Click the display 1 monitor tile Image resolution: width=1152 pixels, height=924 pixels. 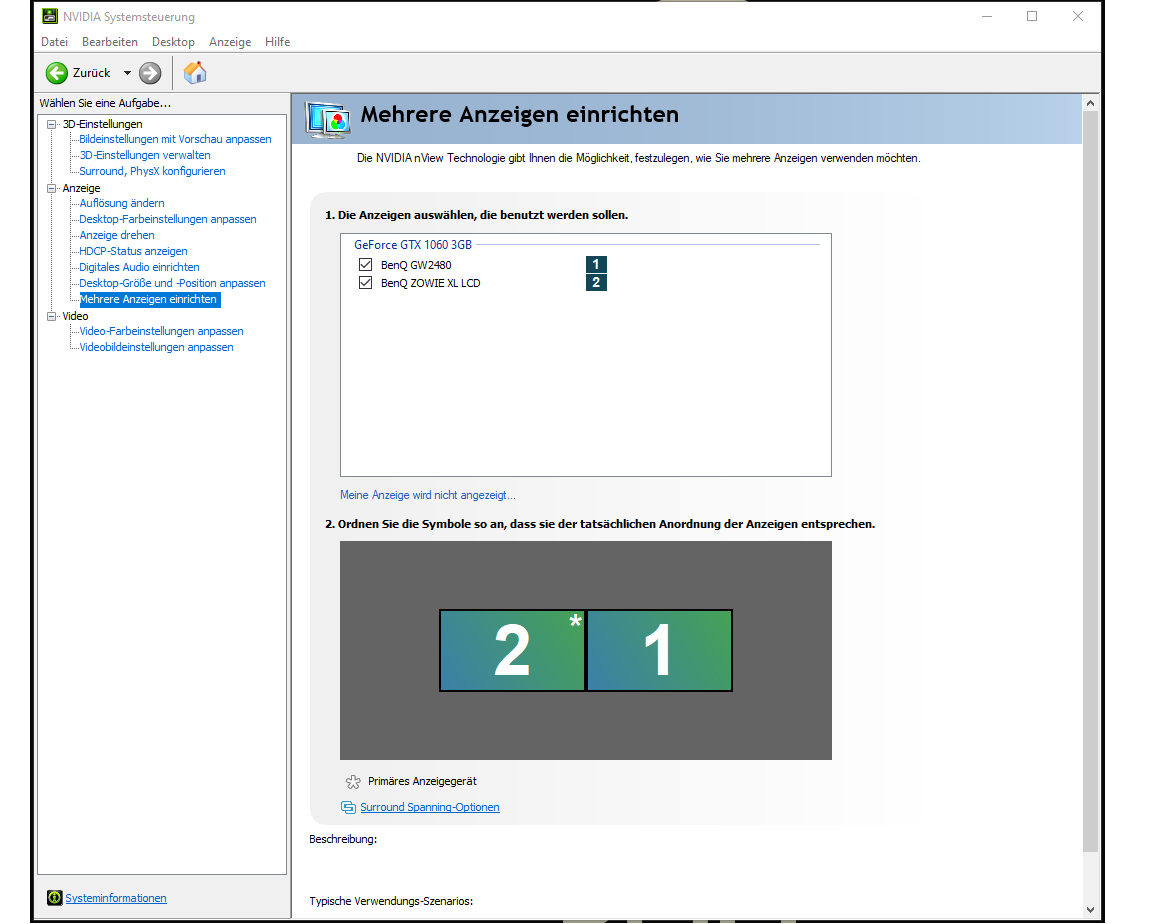coord(659,651)
